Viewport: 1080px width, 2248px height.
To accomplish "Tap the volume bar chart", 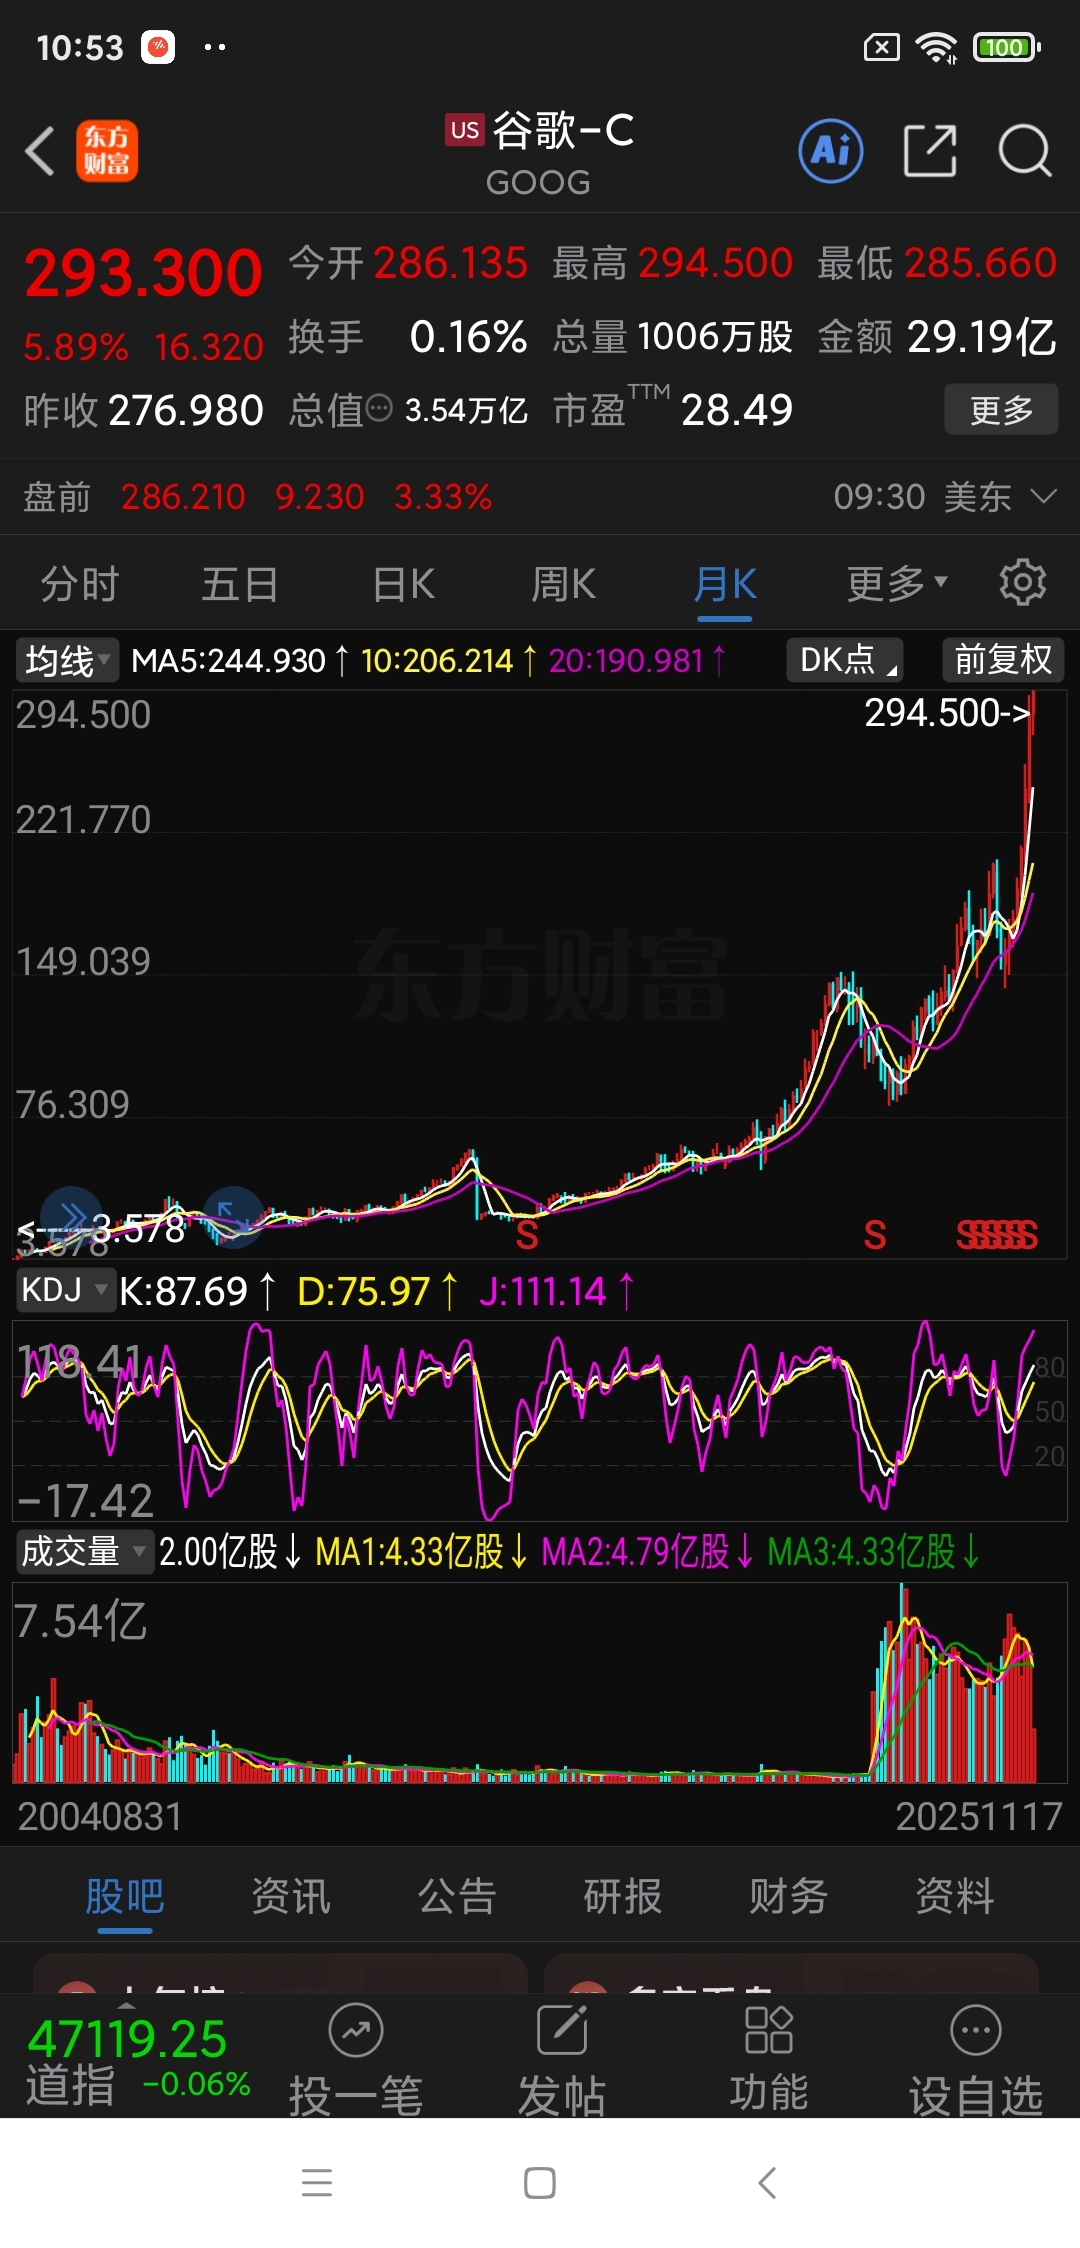I will pos(540,1683).
